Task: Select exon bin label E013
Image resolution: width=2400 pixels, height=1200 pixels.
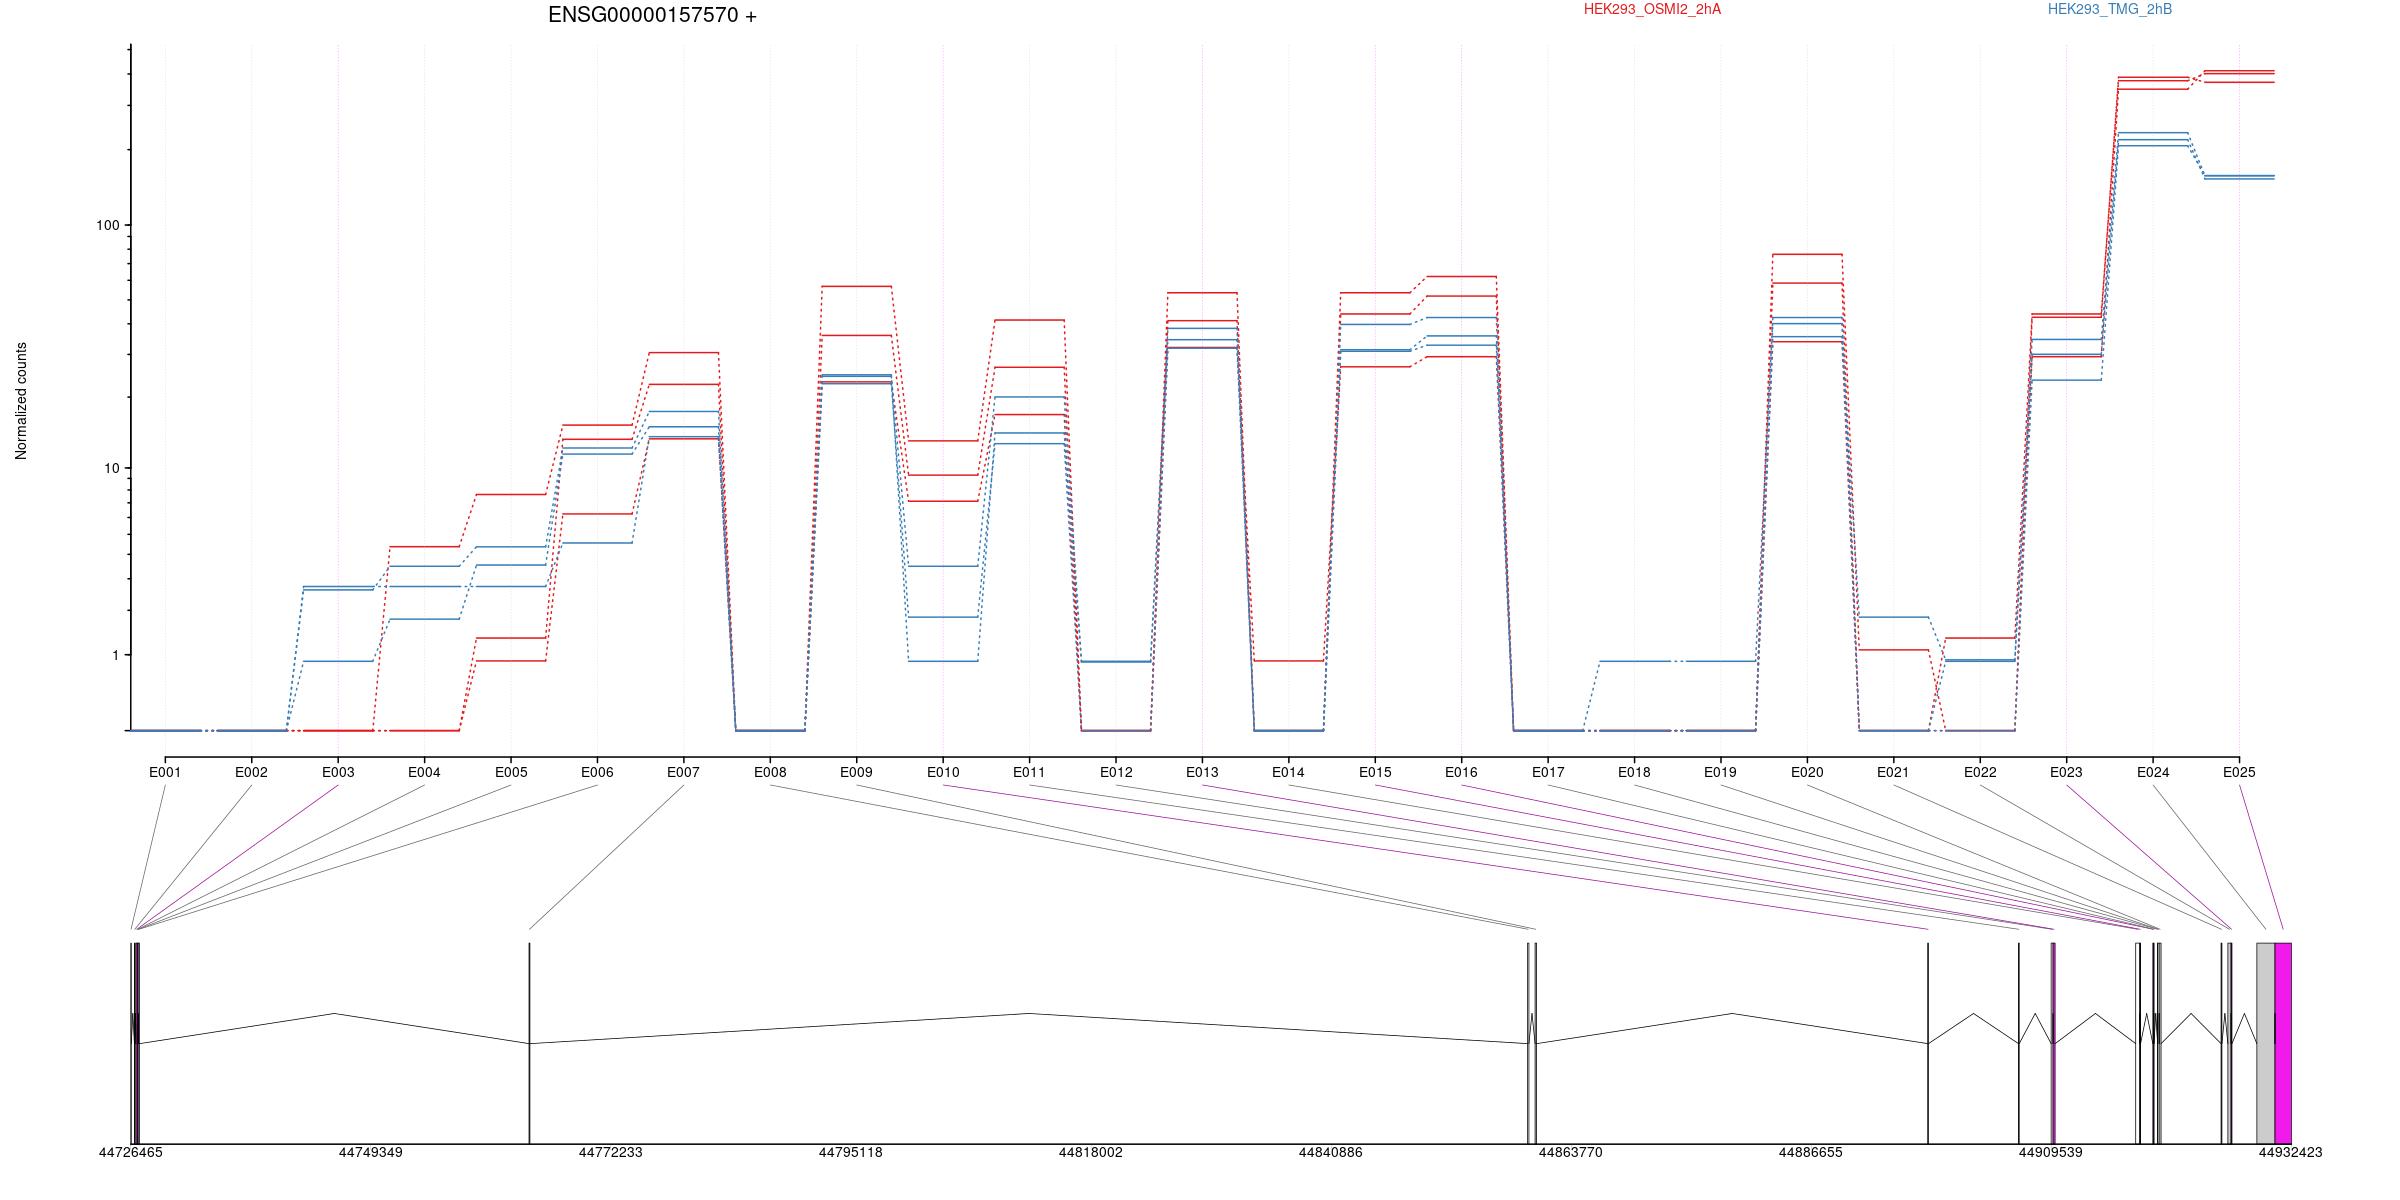Action: pos(1202,772)
